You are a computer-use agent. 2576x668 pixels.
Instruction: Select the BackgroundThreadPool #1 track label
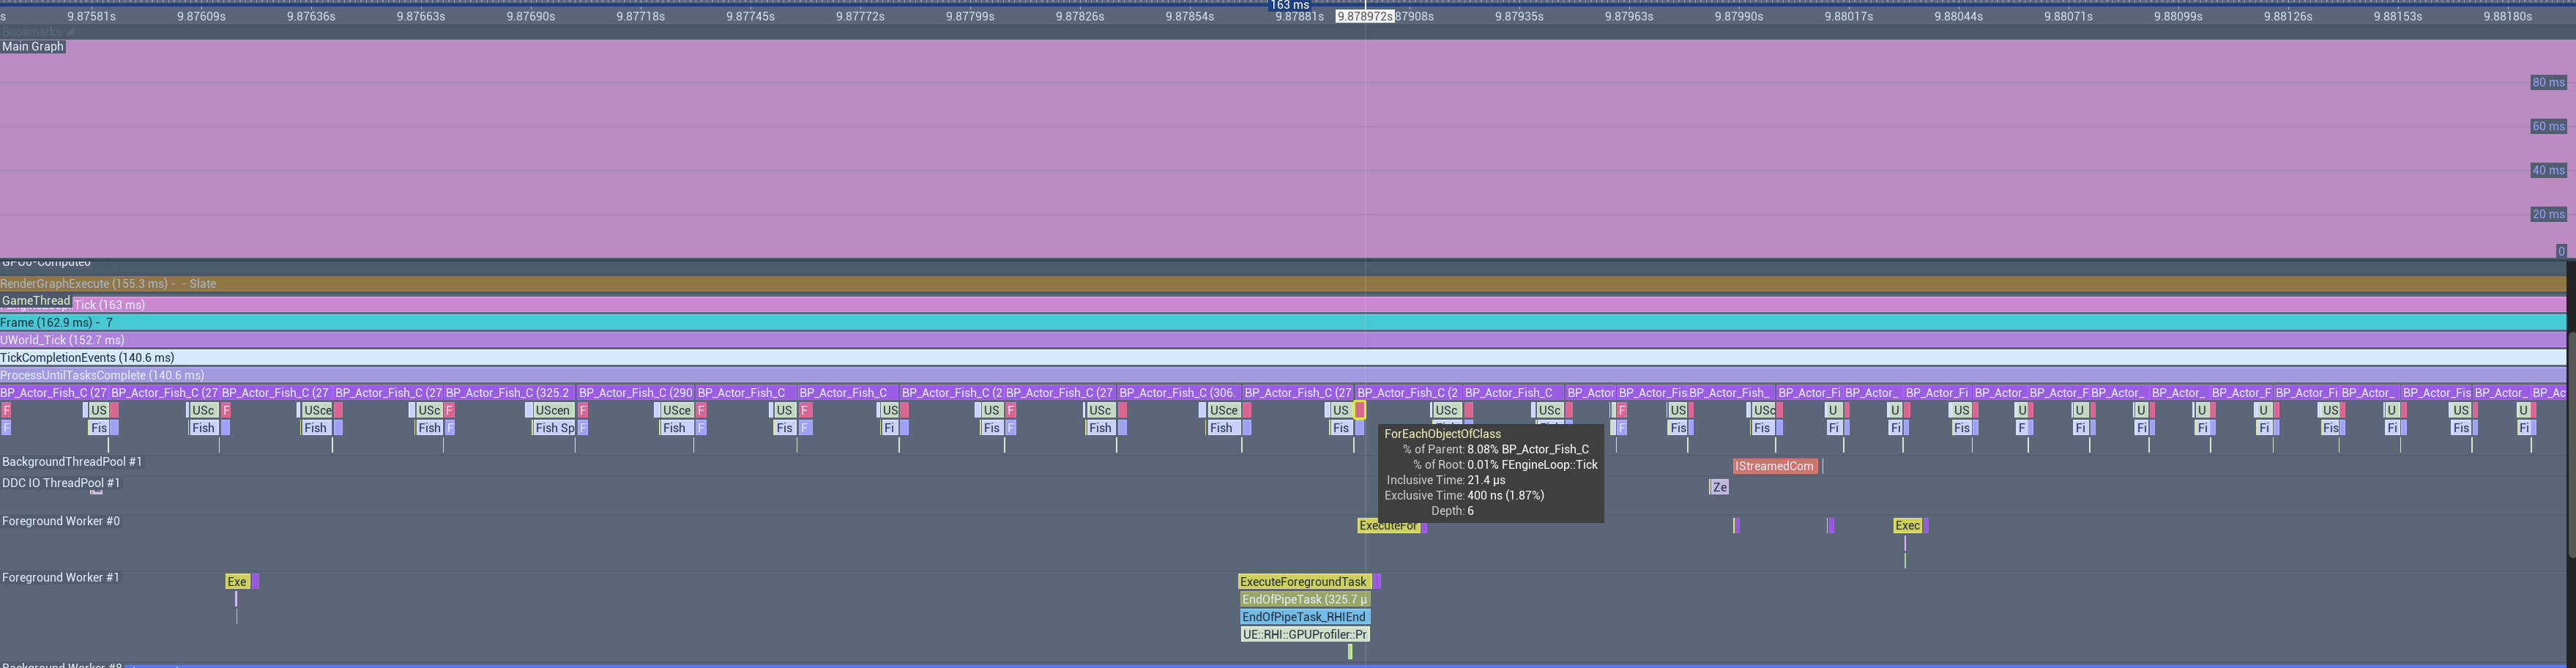coord(72,462)
